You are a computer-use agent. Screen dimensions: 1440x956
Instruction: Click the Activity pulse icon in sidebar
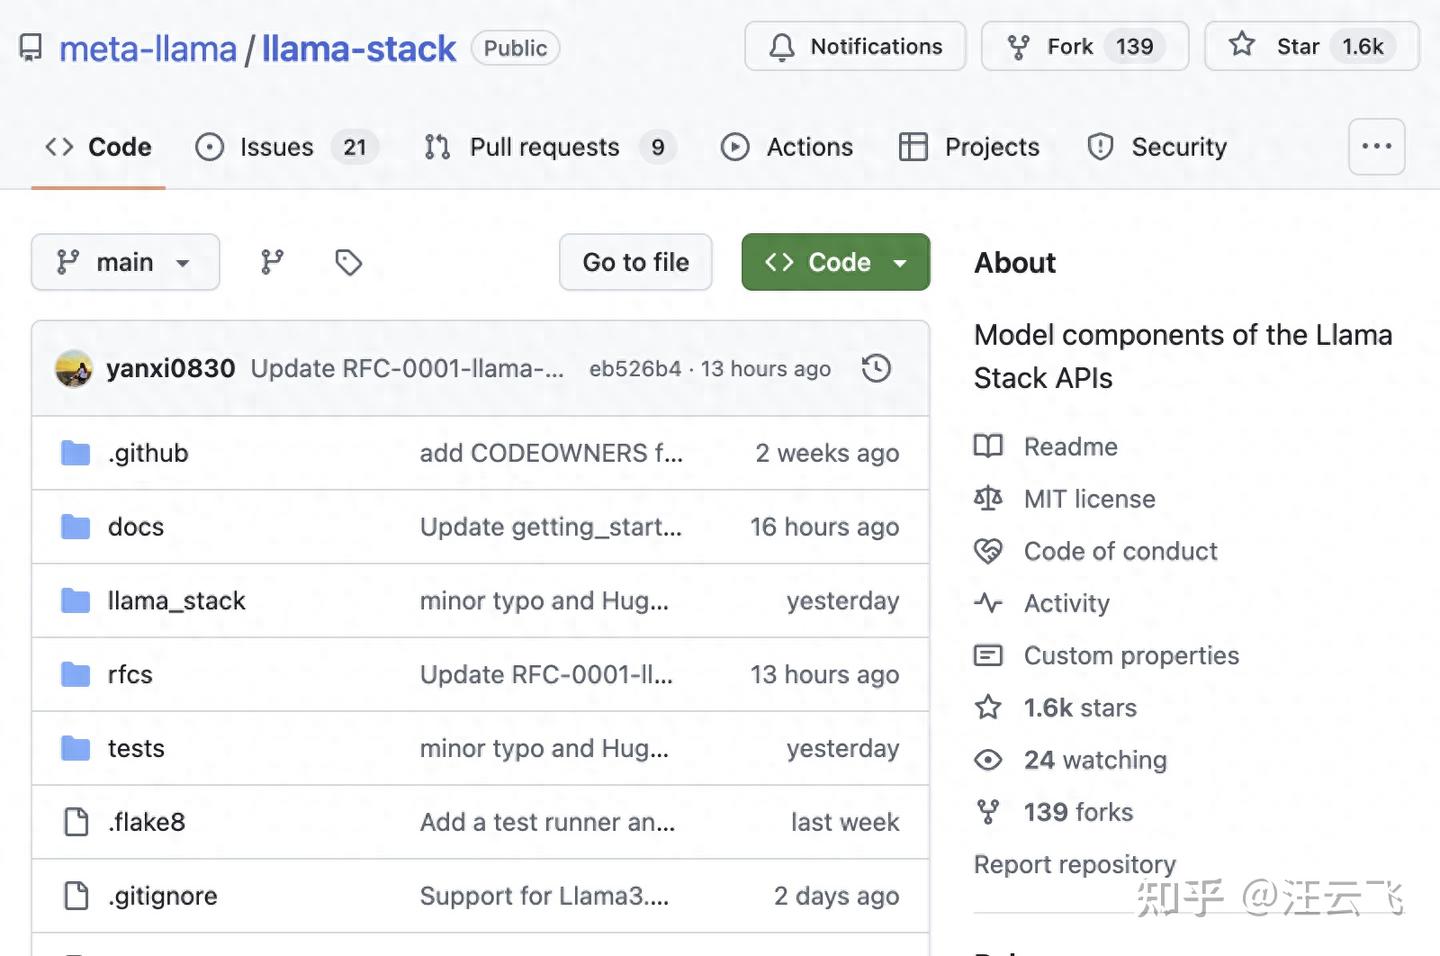(x=988, y=603)
